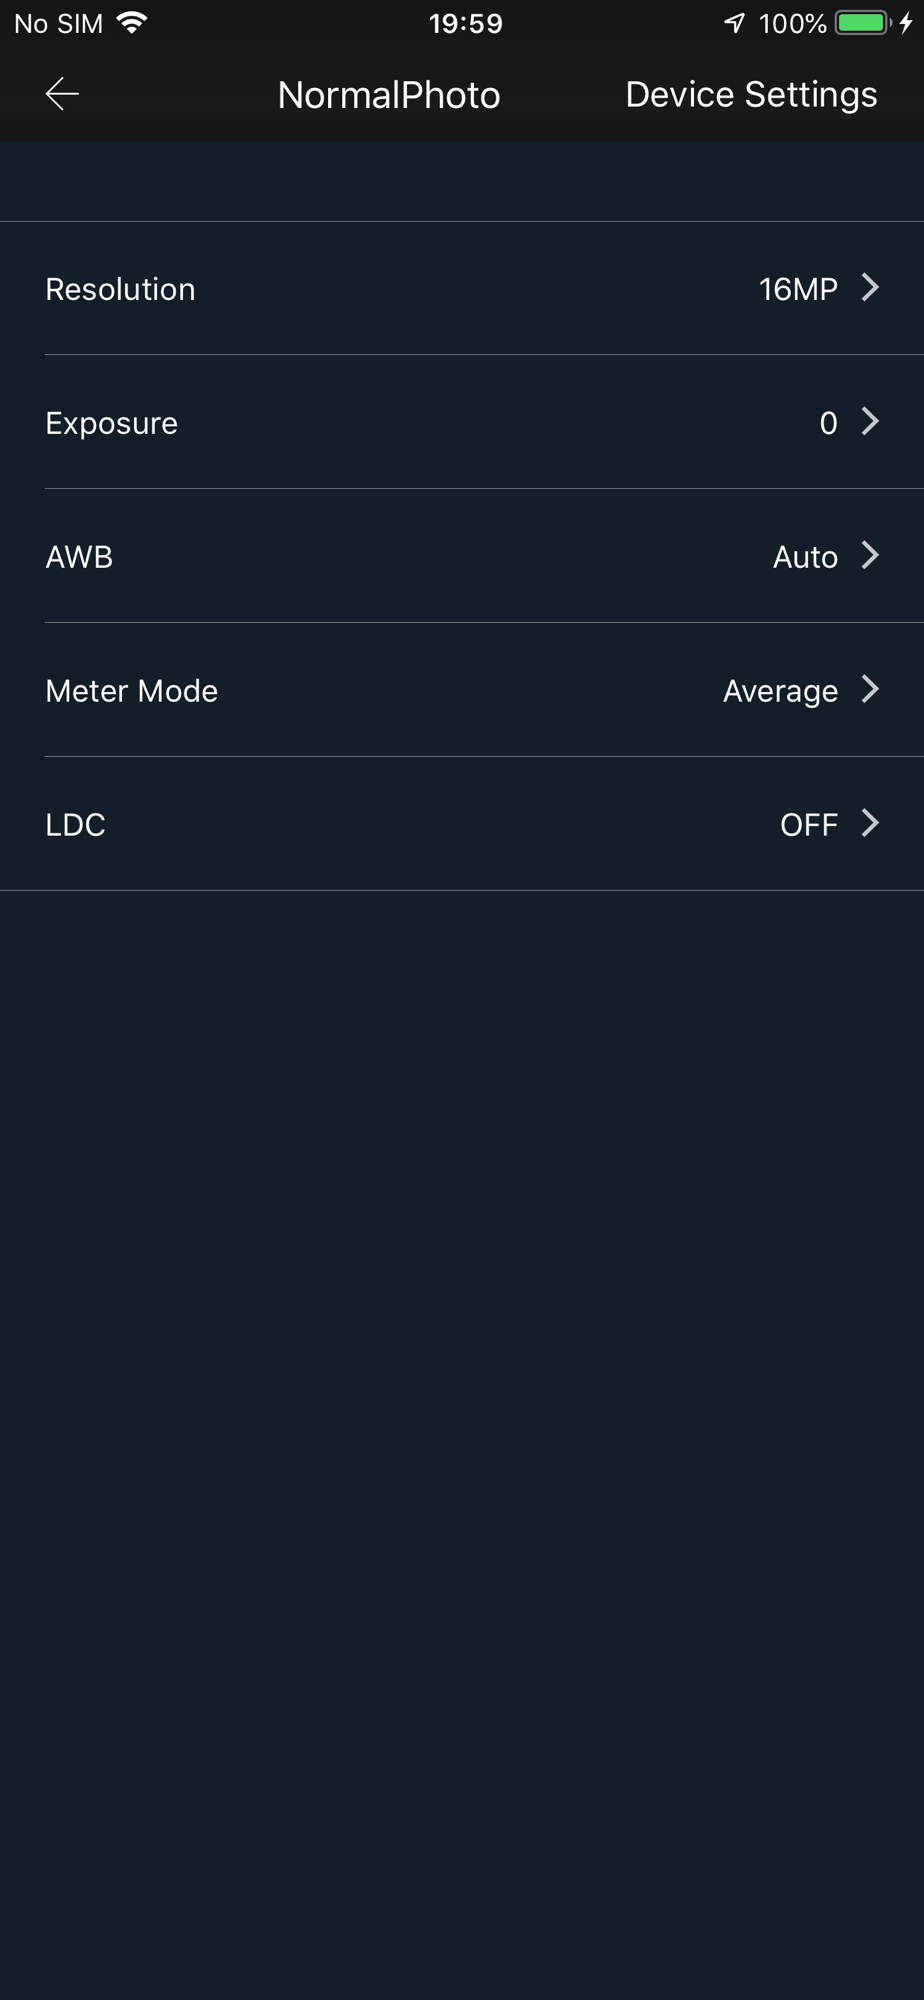Open the LDC setting

(x=75, y=825)
